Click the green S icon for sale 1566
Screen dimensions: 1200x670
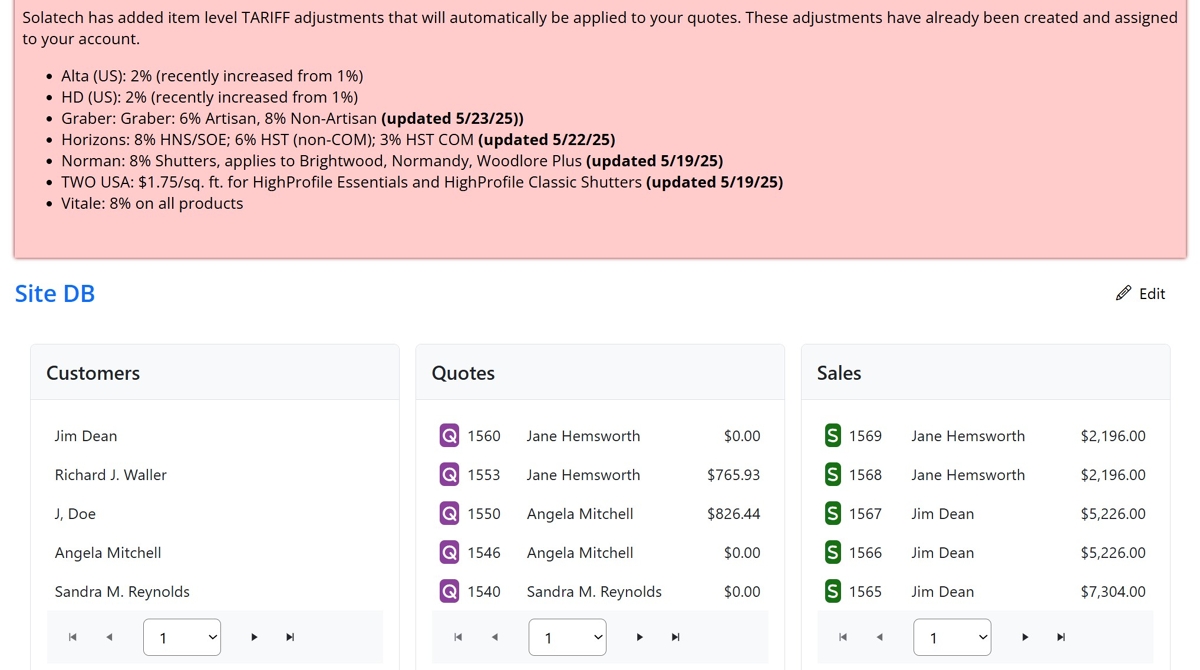[x=832, y=553]
